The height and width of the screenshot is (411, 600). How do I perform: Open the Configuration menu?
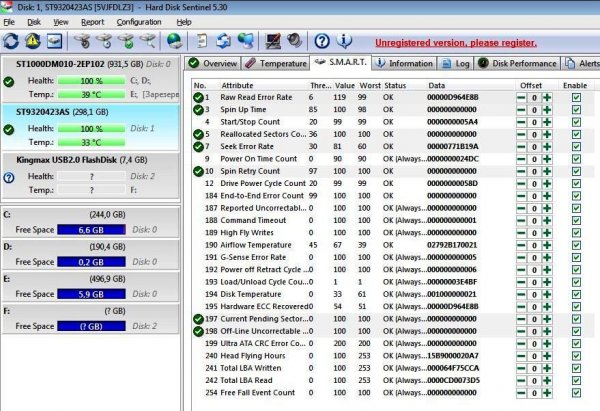(138, 21)
